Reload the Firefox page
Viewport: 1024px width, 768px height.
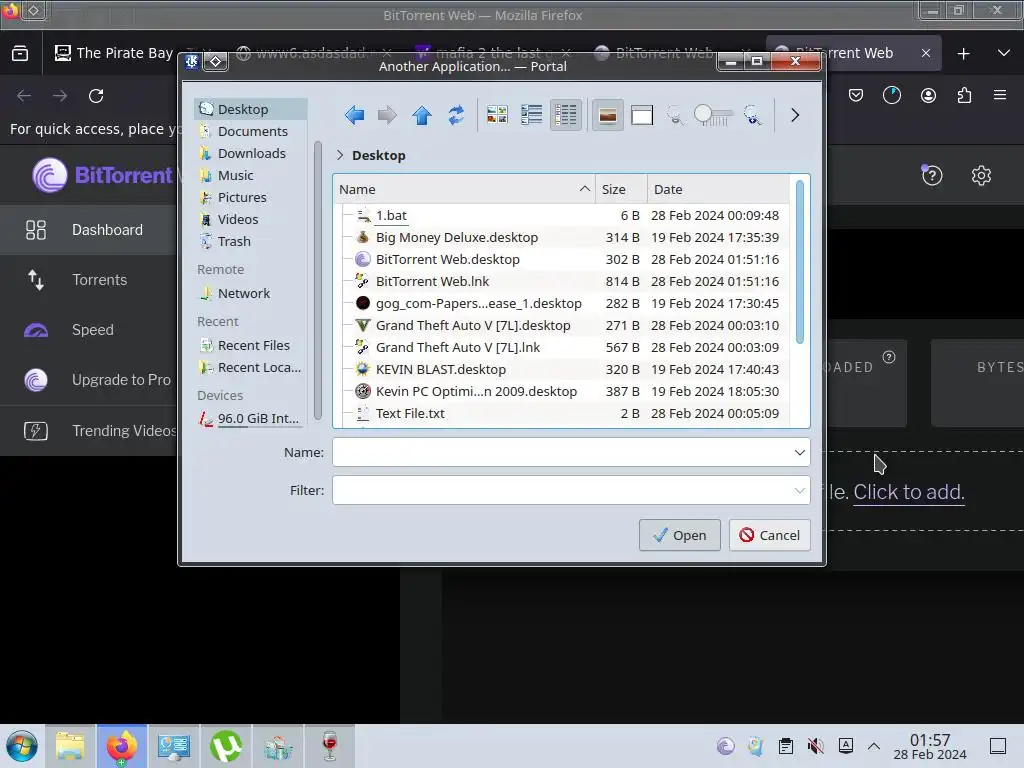tap(96, 96)
